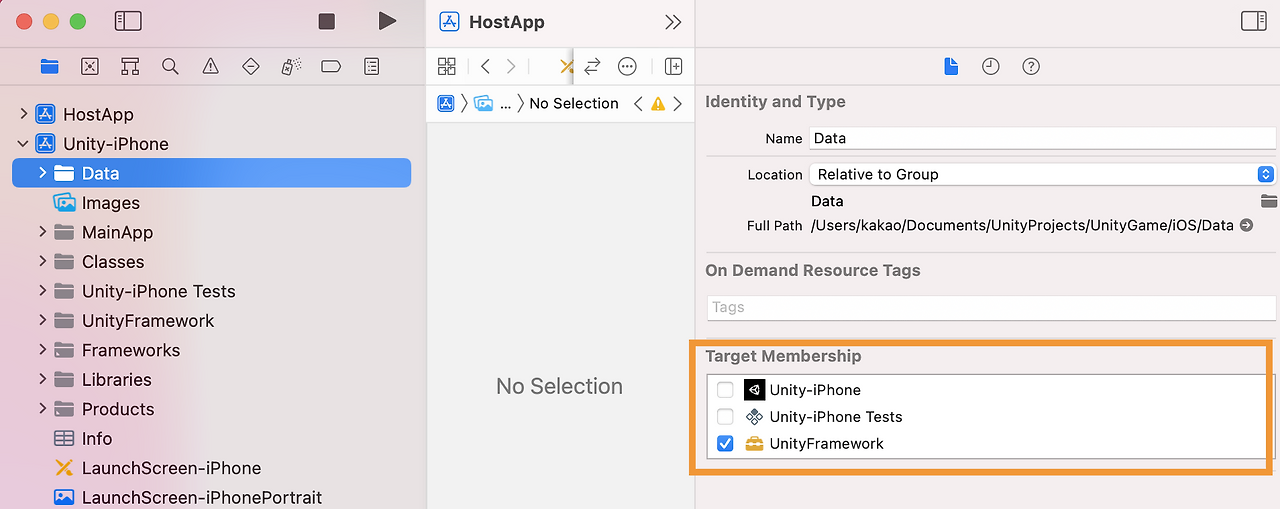Image resolution: width=1280 pixels, height=509 pixels.
Task: Expand the UnityFramework group
Action: pos(42,320)
